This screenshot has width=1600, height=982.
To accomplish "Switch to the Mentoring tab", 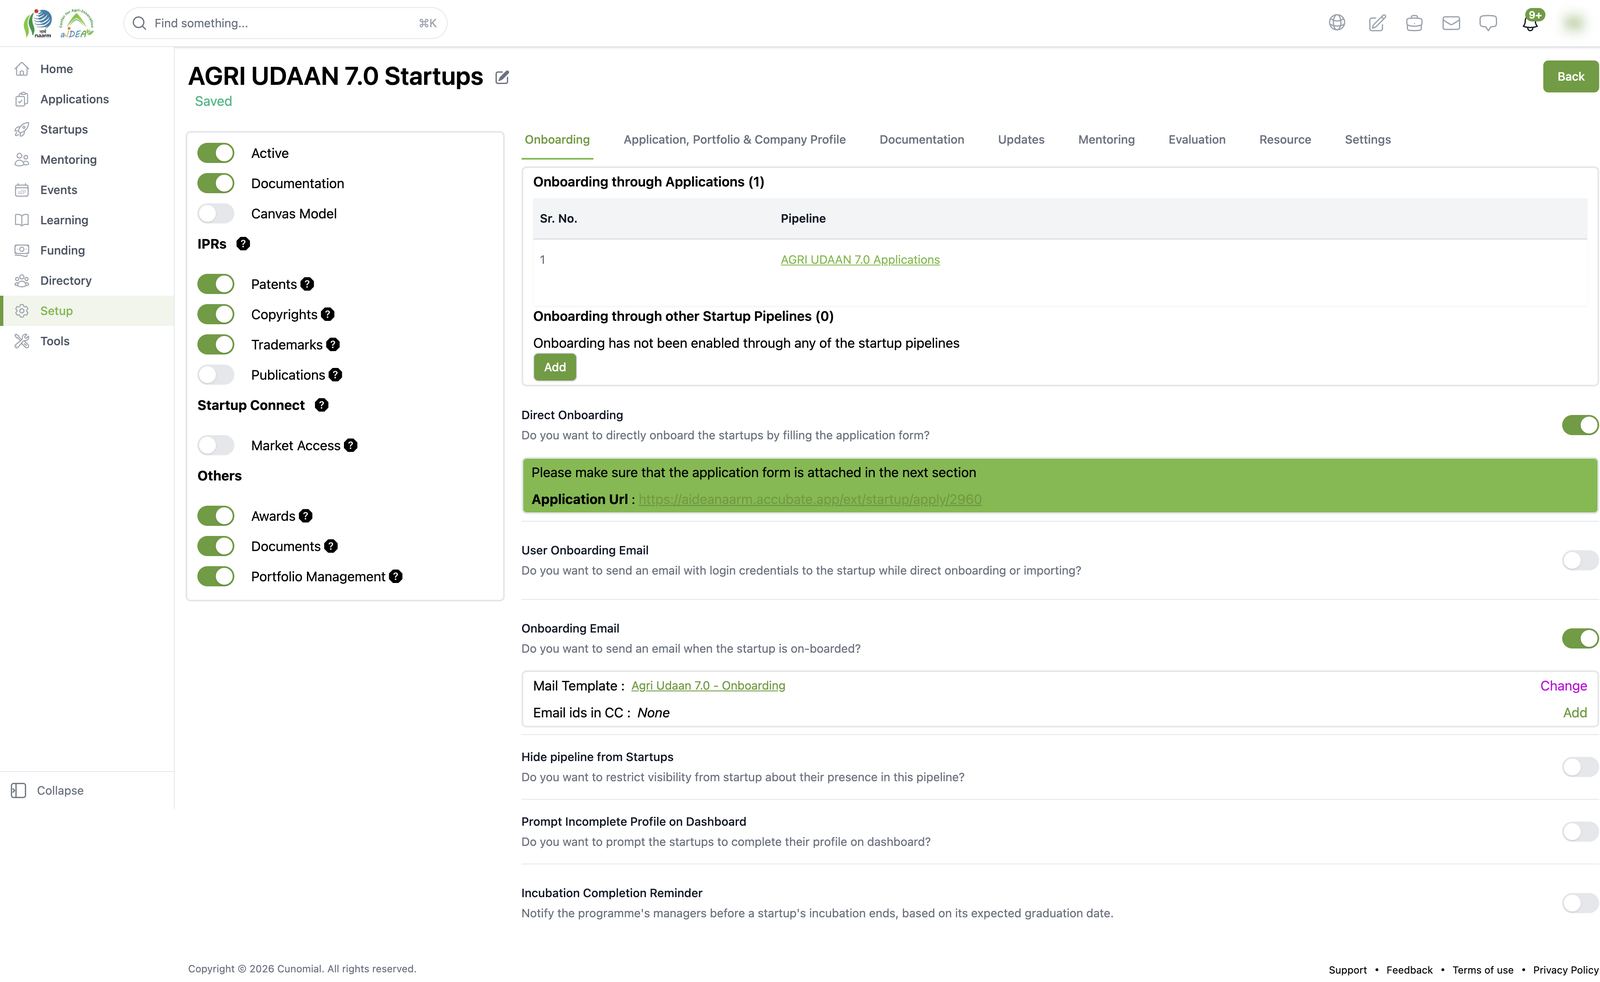I will [x=1106, y=140].
